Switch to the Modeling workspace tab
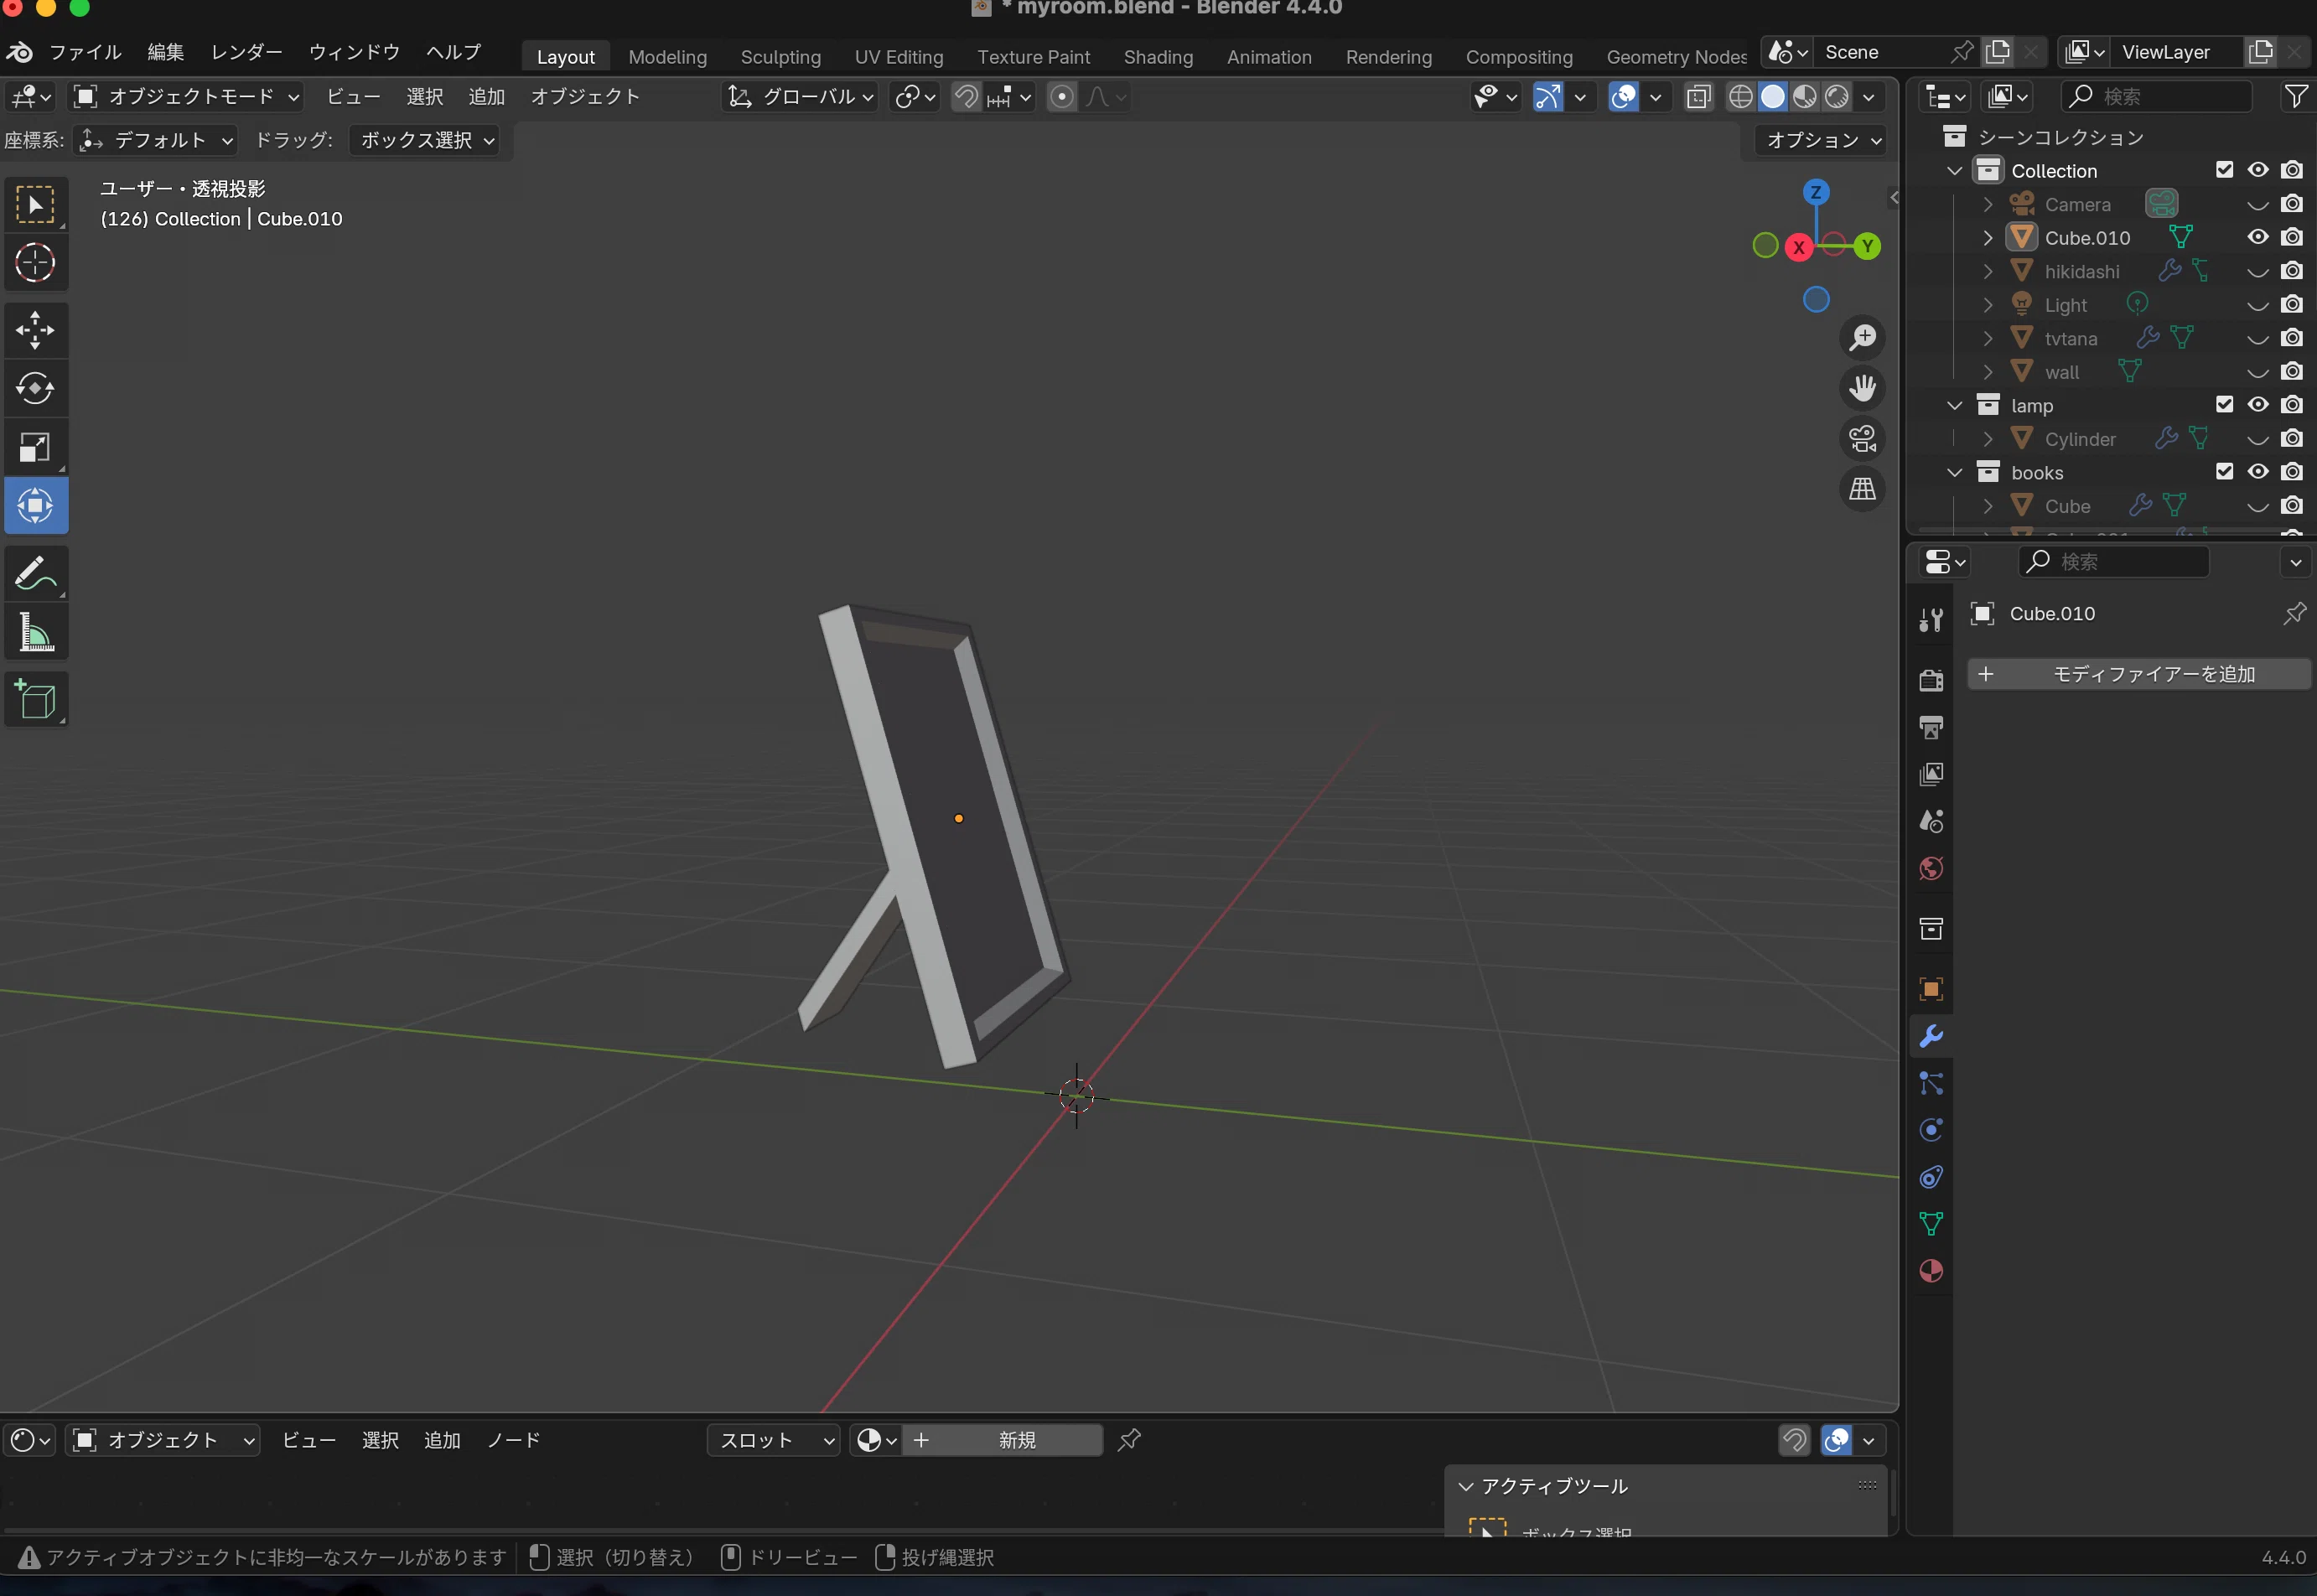The height and width of the screenshot is (1596, 2317). click(x=667, y=57)
